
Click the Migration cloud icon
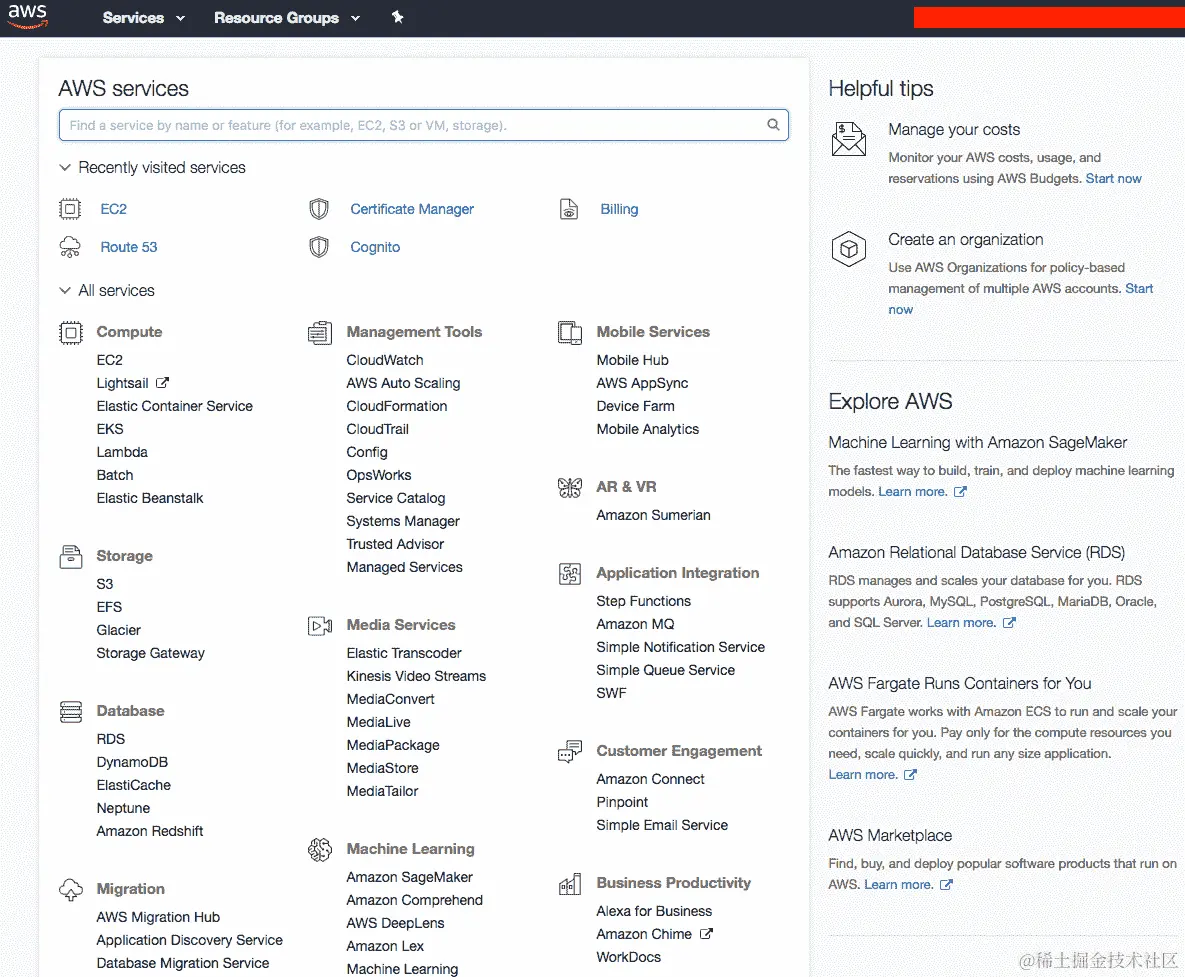pos(71,889)
